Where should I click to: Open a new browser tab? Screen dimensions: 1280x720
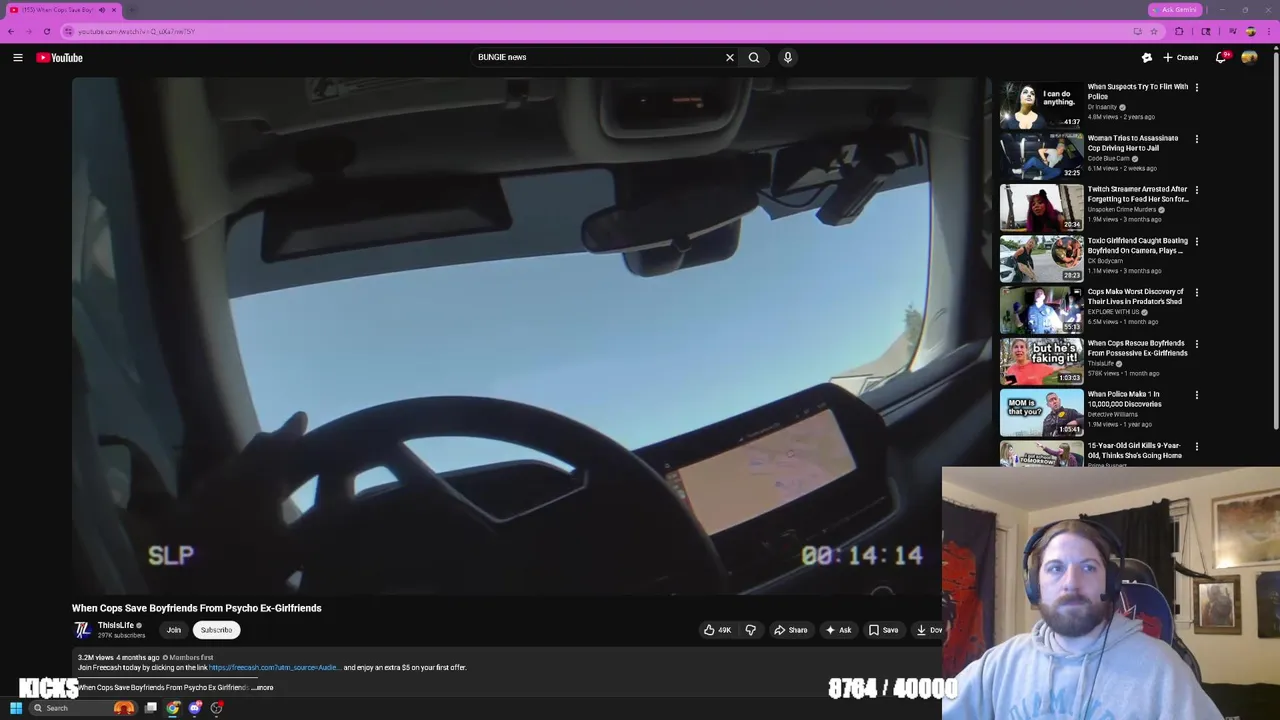click(x=132, y=10)
